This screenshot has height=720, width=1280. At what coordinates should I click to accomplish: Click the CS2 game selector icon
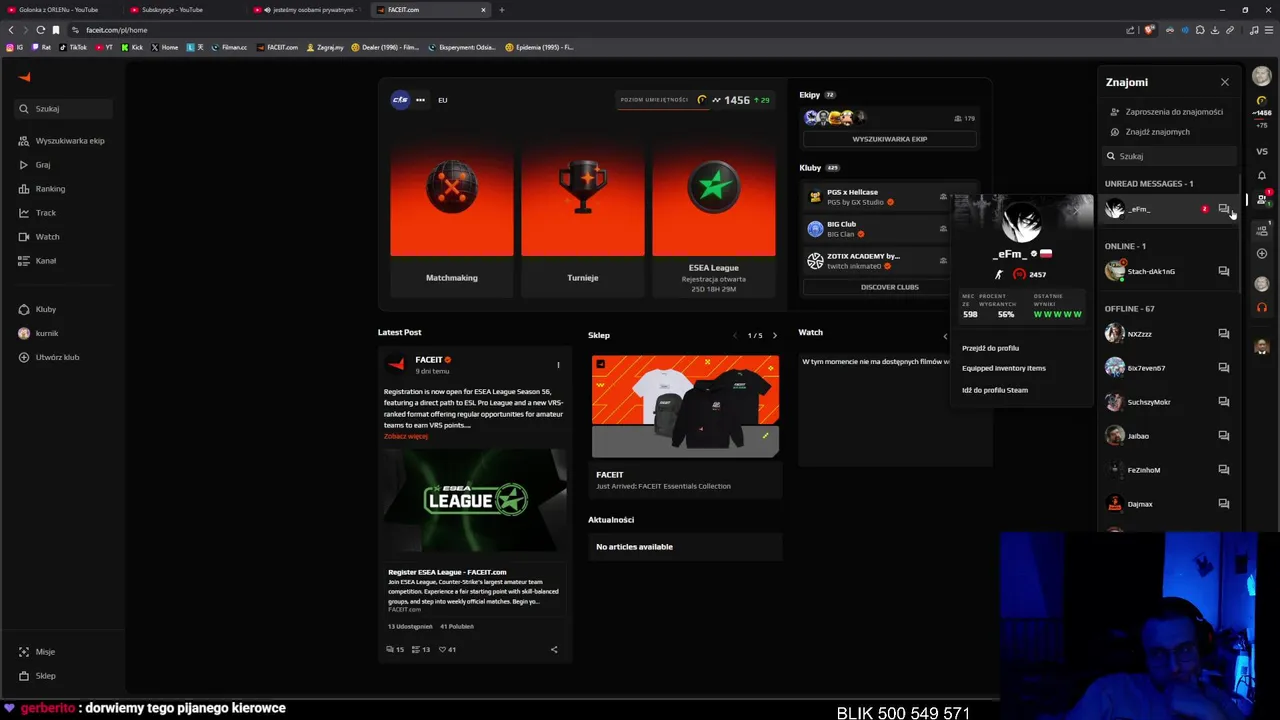click(400, 100)
